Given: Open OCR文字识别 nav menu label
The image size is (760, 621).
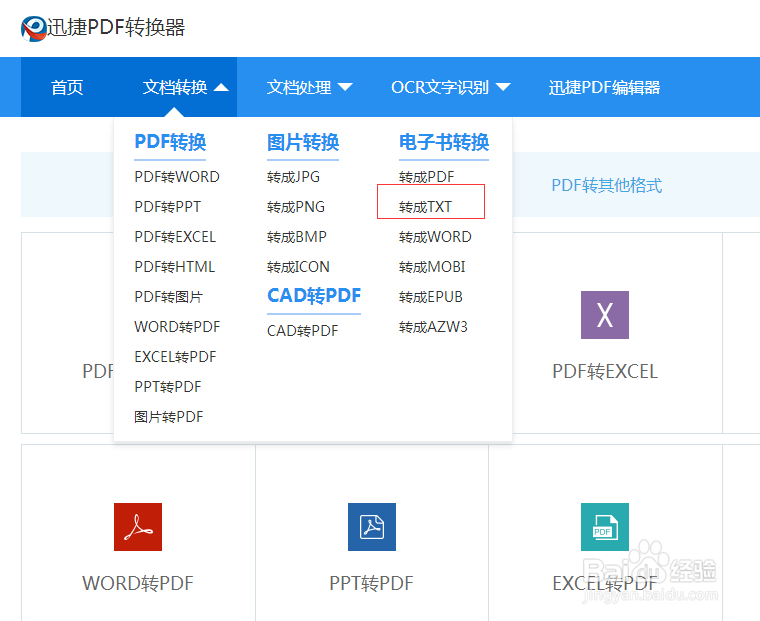Looking at the screenshot, I should pos(440,87).
